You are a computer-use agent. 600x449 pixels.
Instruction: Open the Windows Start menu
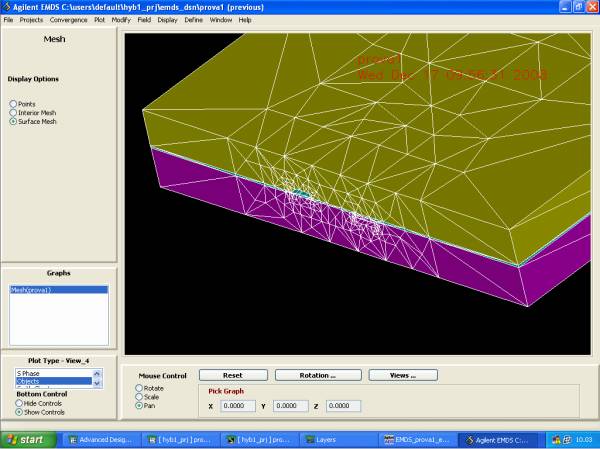tap(28, 440)
